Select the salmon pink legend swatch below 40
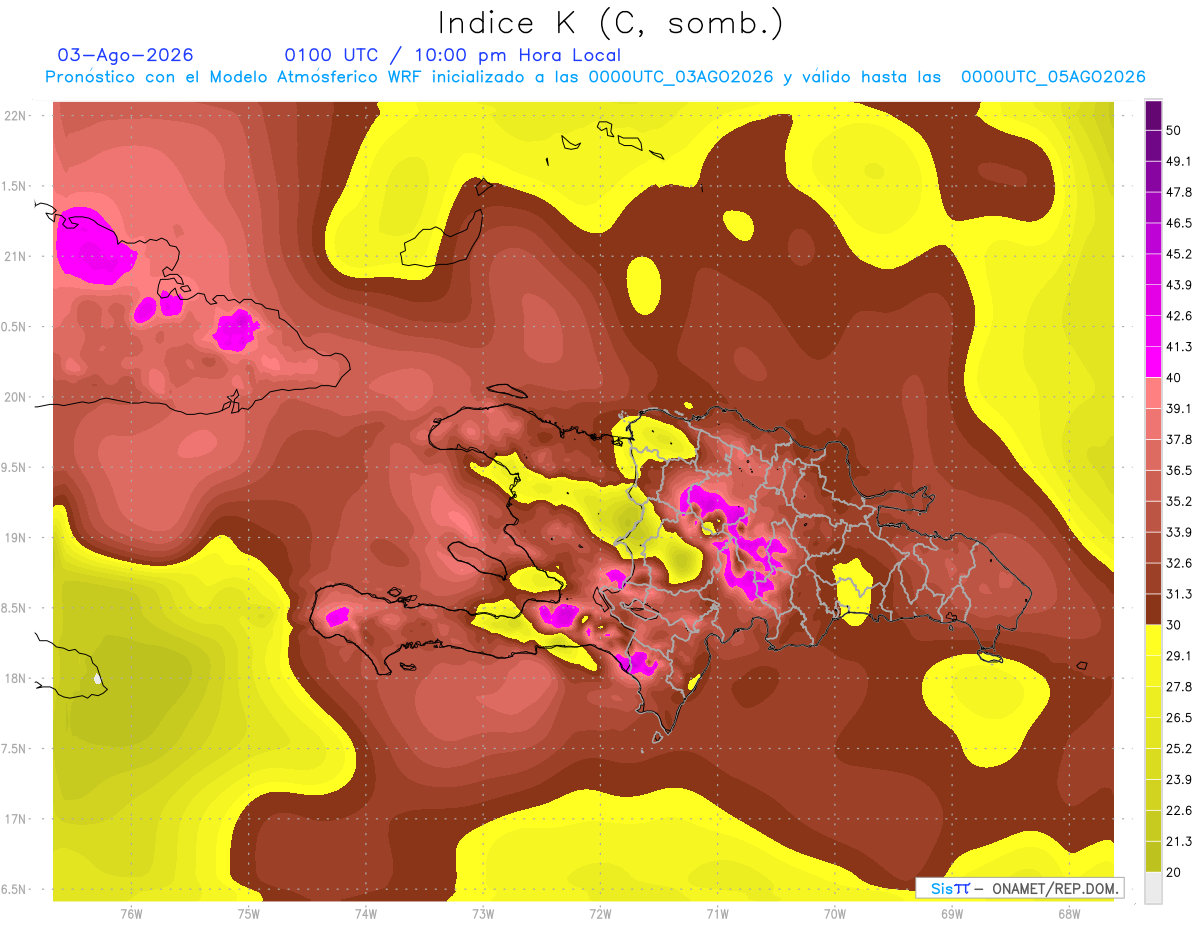 pyautogui.click(x=1153, y=391)
